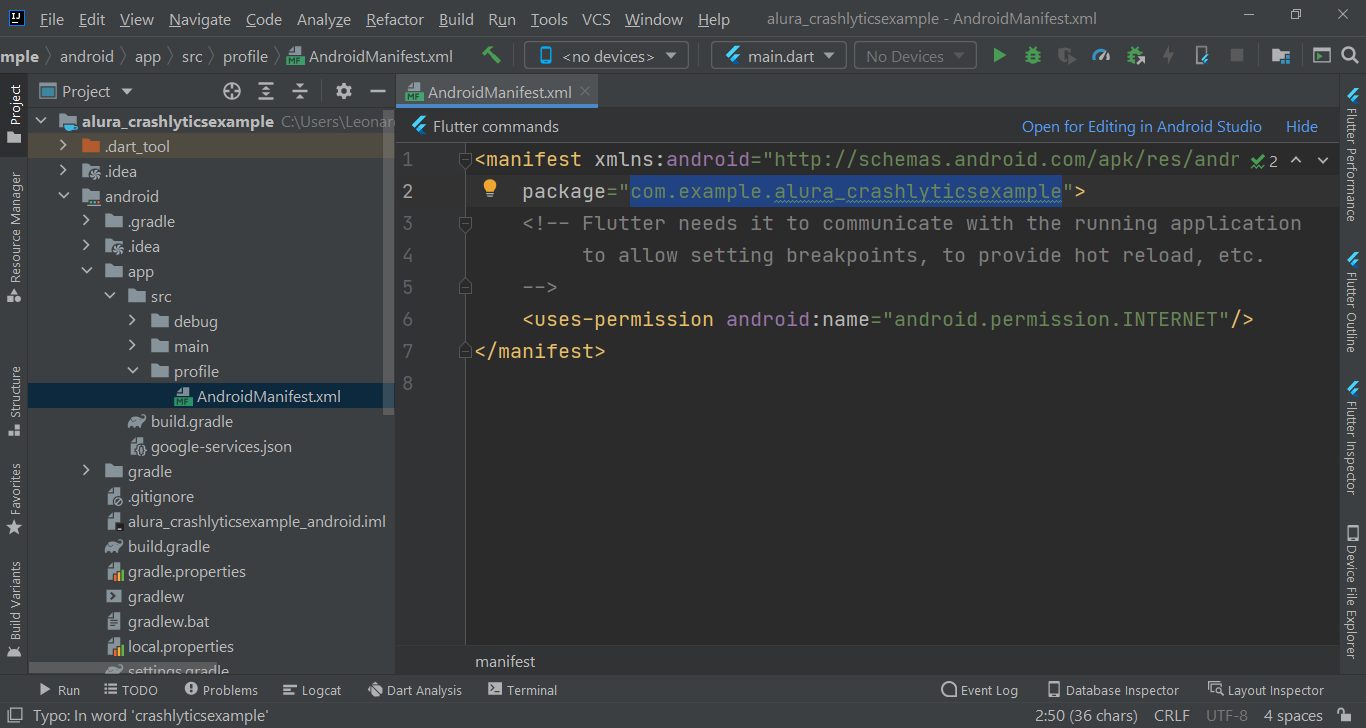
Task: Open the device selector dropdown
Action: [605, 55]
